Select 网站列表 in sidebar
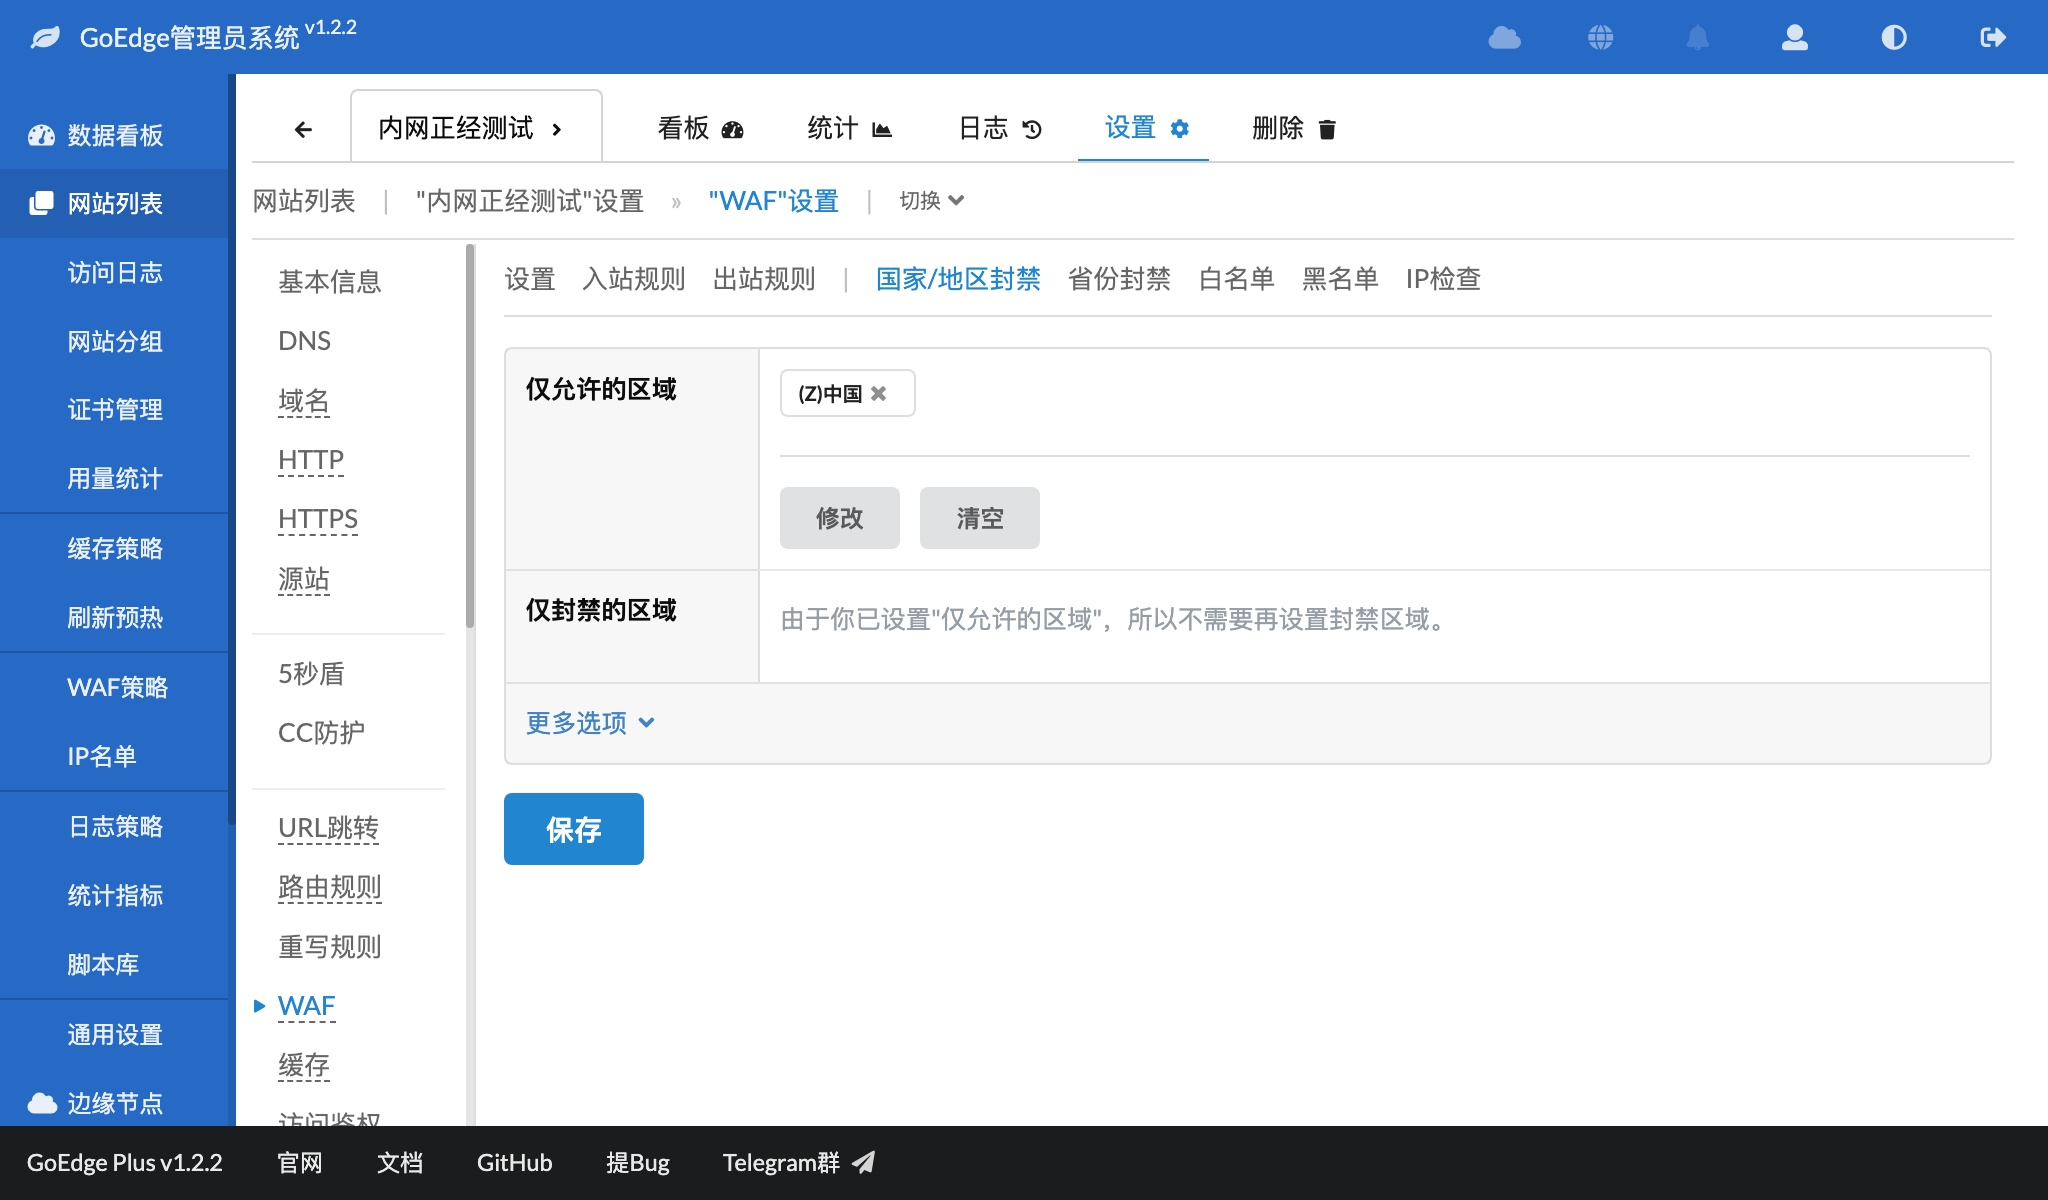This screenshot has height=1200, width=2048. (x=114, y=203)
